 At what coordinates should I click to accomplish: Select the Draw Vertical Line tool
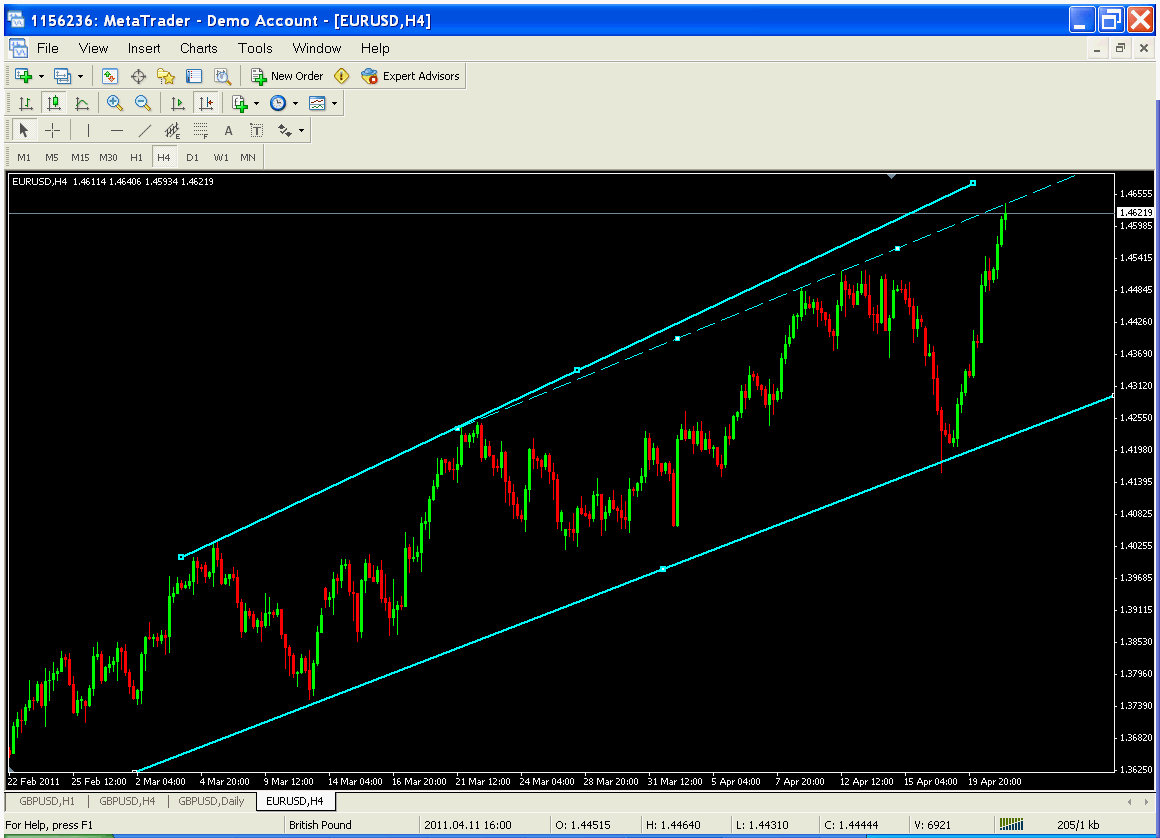[x=89, y=130]
